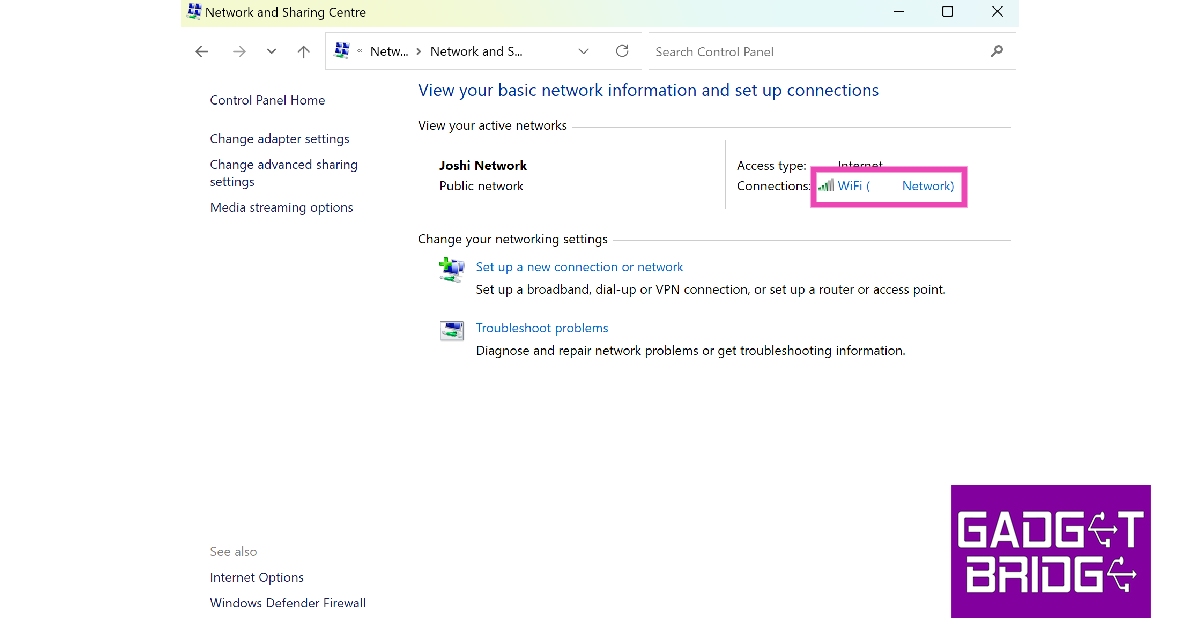The height and width of the screenshot is (628, 1200).
Task: Expand the address bar history dropdown
Action: 584,51
